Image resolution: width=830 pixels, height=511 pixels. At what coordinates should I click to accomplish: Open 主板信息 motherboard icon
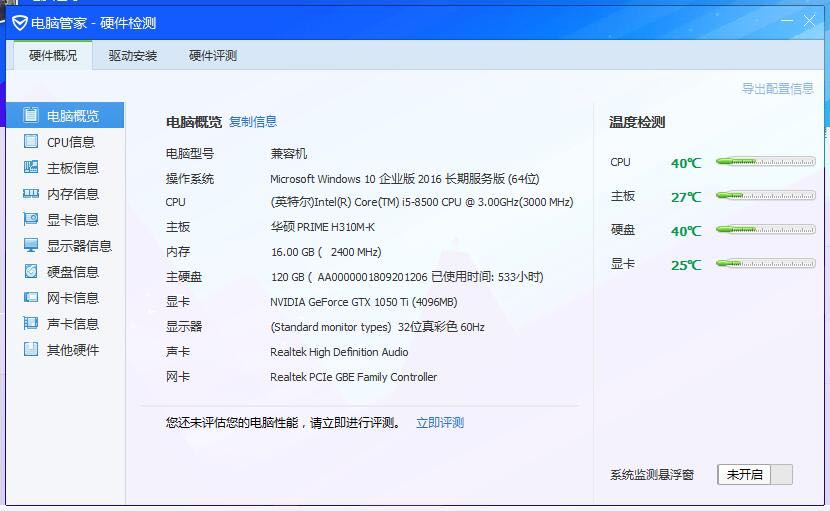click(x=31, y=167)
